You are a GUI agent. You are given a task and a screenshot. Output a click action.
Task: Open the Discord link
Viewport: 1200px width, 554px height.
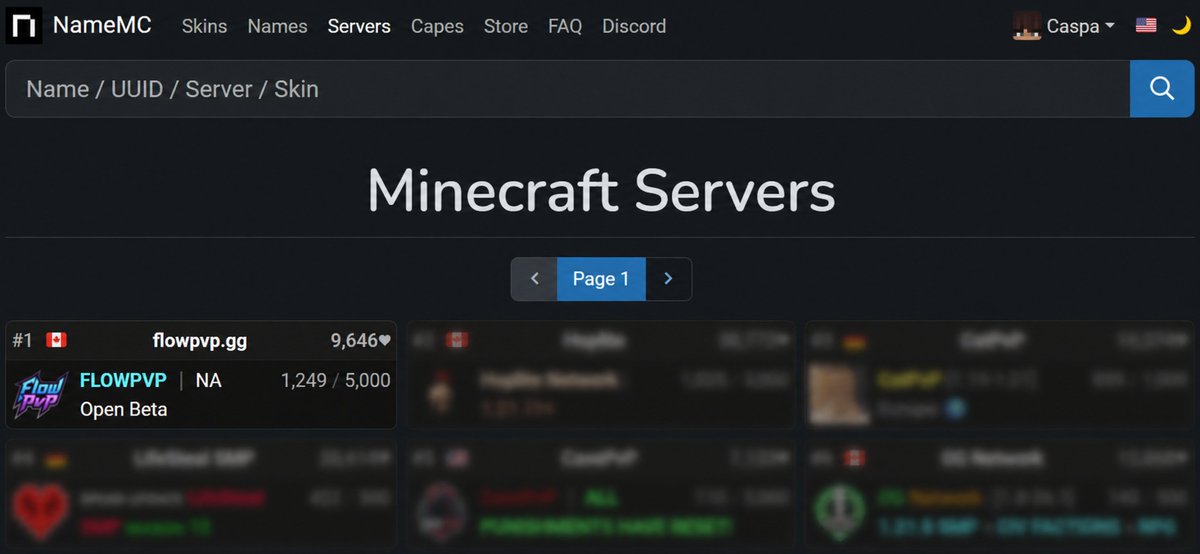pyautogui.click(x=634, y=26)
